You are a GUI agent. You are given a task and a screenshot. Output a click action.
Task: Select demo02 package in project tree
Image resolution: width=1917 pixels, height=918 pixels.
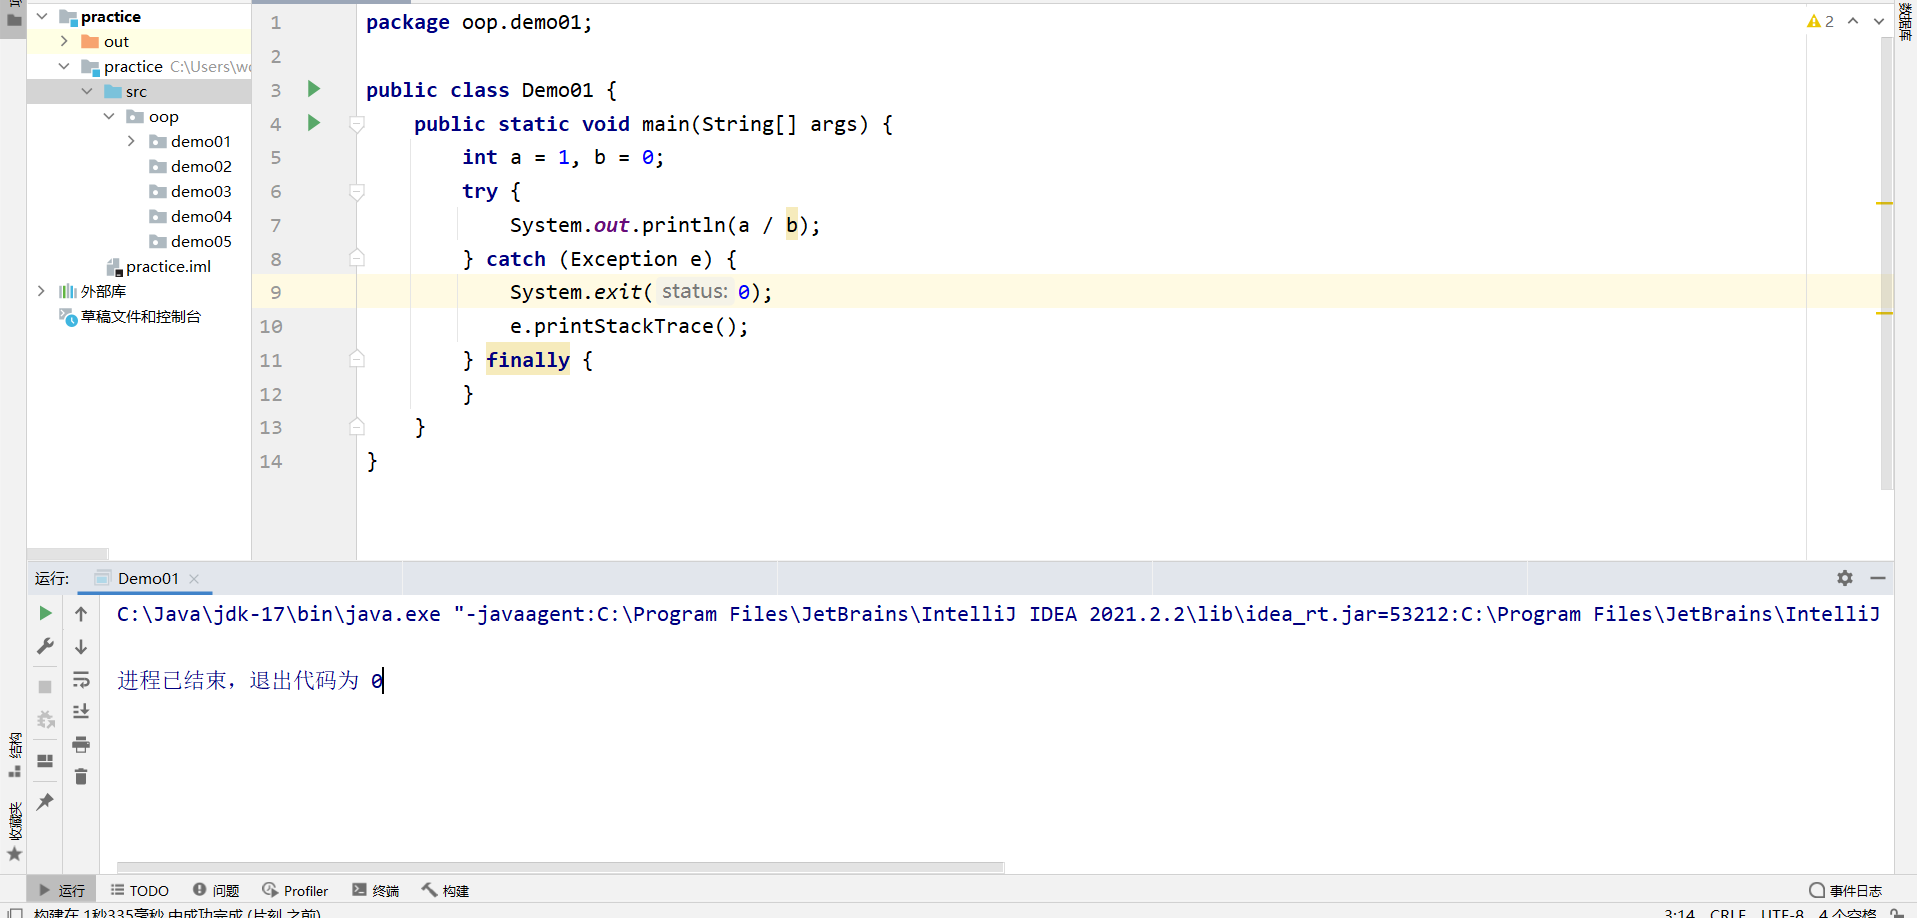tap(190, 166)
